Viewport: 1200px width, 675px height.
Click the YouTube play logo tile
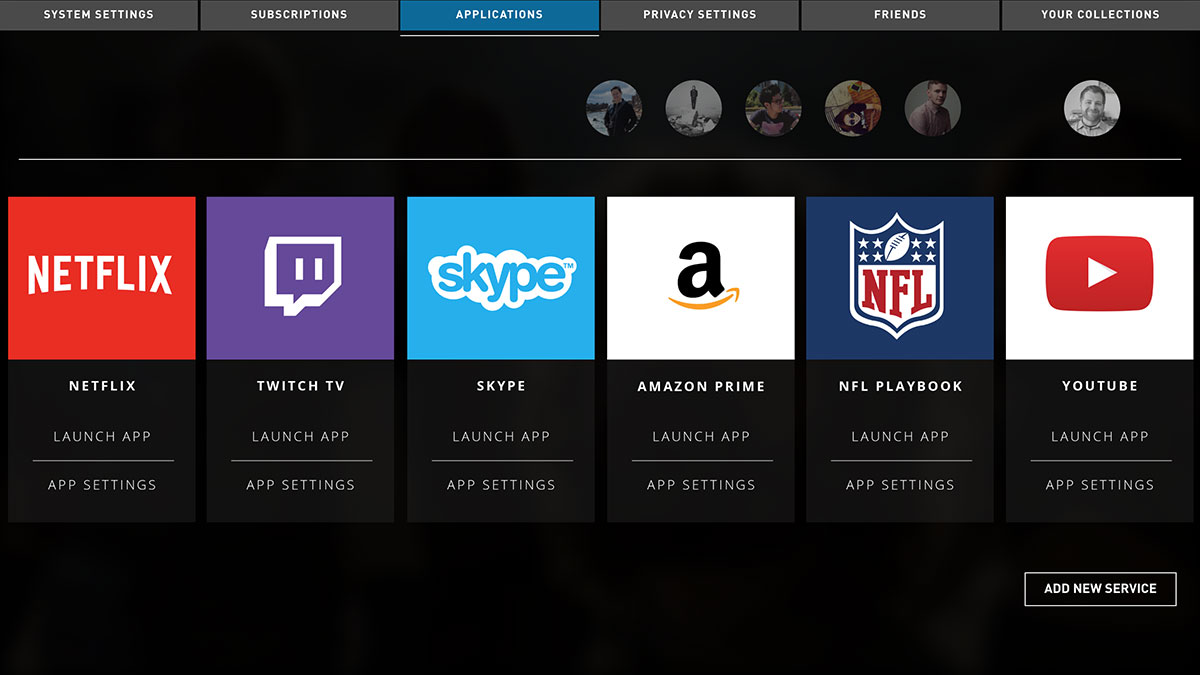point(1100,278)
